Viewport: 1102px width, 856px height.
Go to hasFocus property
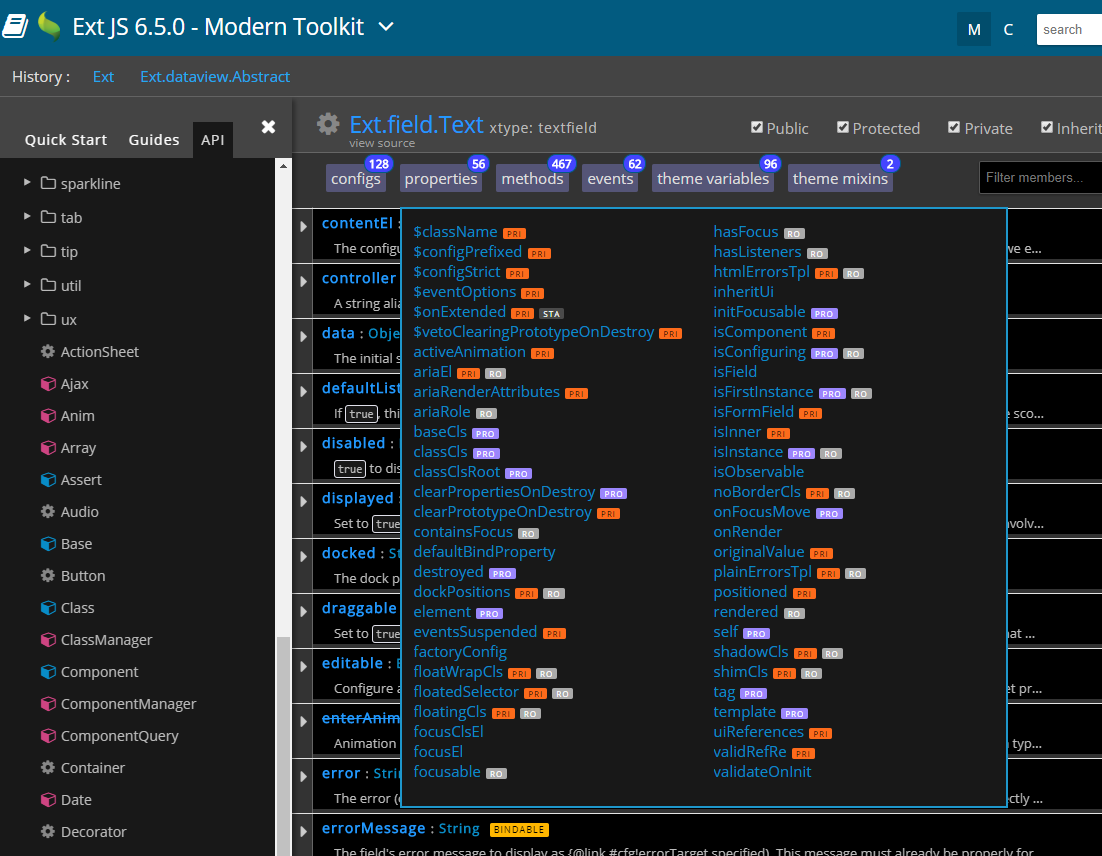coord(746,232)
